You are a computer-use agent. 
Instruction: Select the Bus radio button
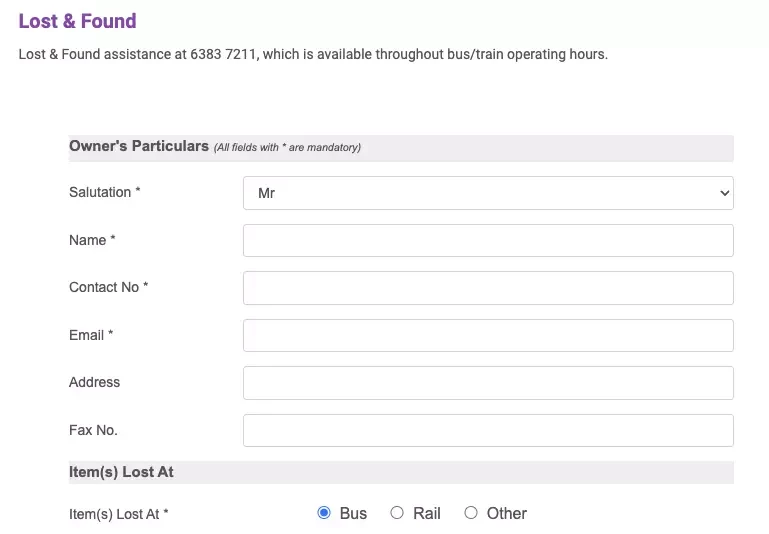[x=324, y=513]
